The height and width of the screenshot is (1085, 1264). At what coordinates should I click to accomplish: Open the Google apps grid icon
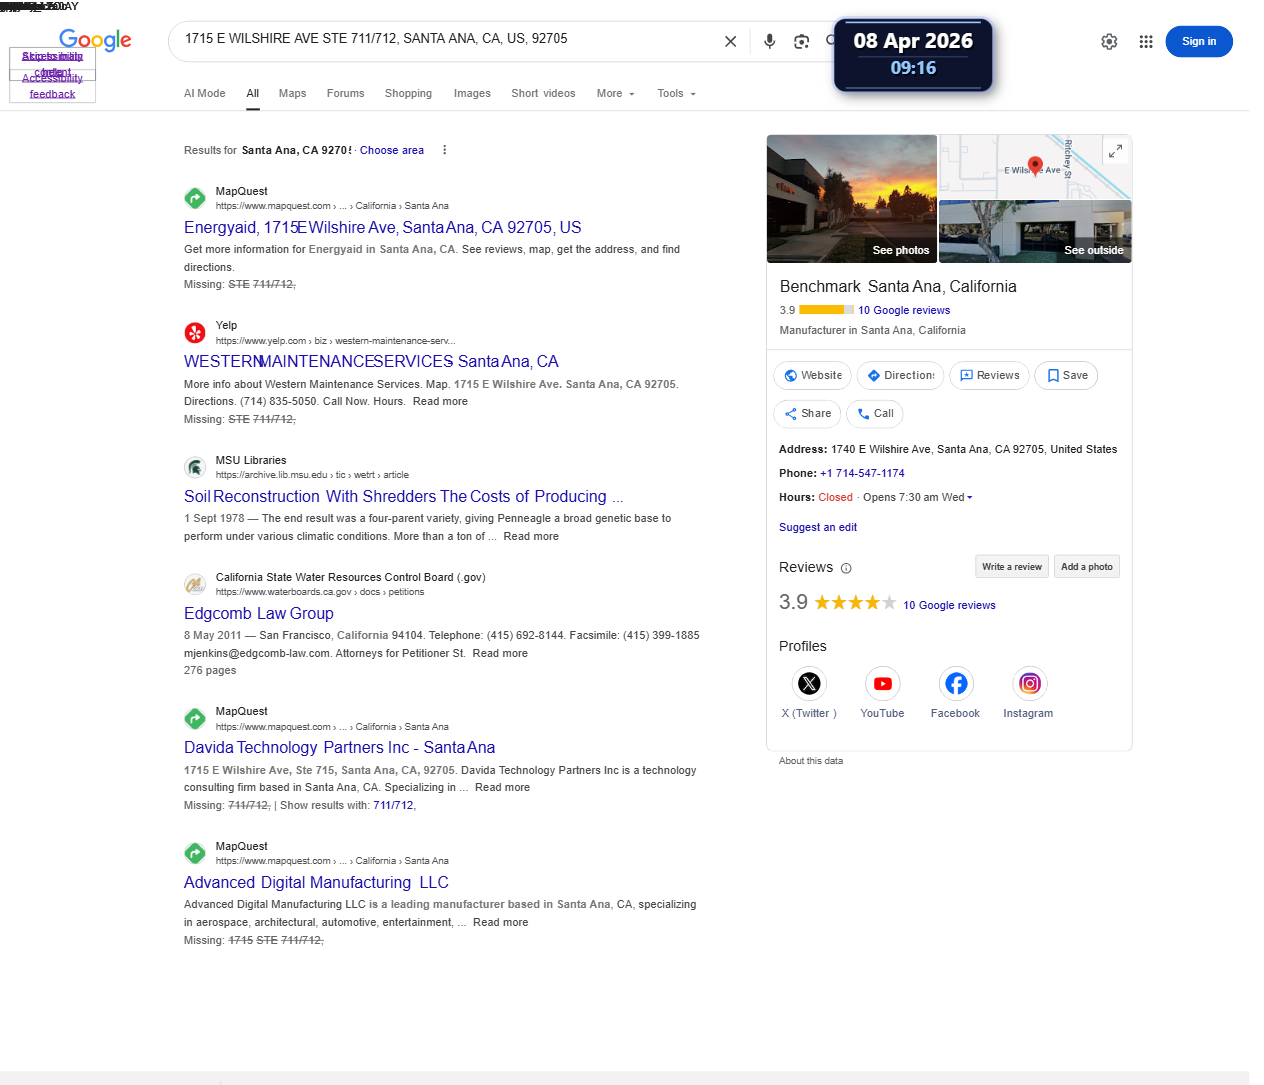pos(1146,41)
